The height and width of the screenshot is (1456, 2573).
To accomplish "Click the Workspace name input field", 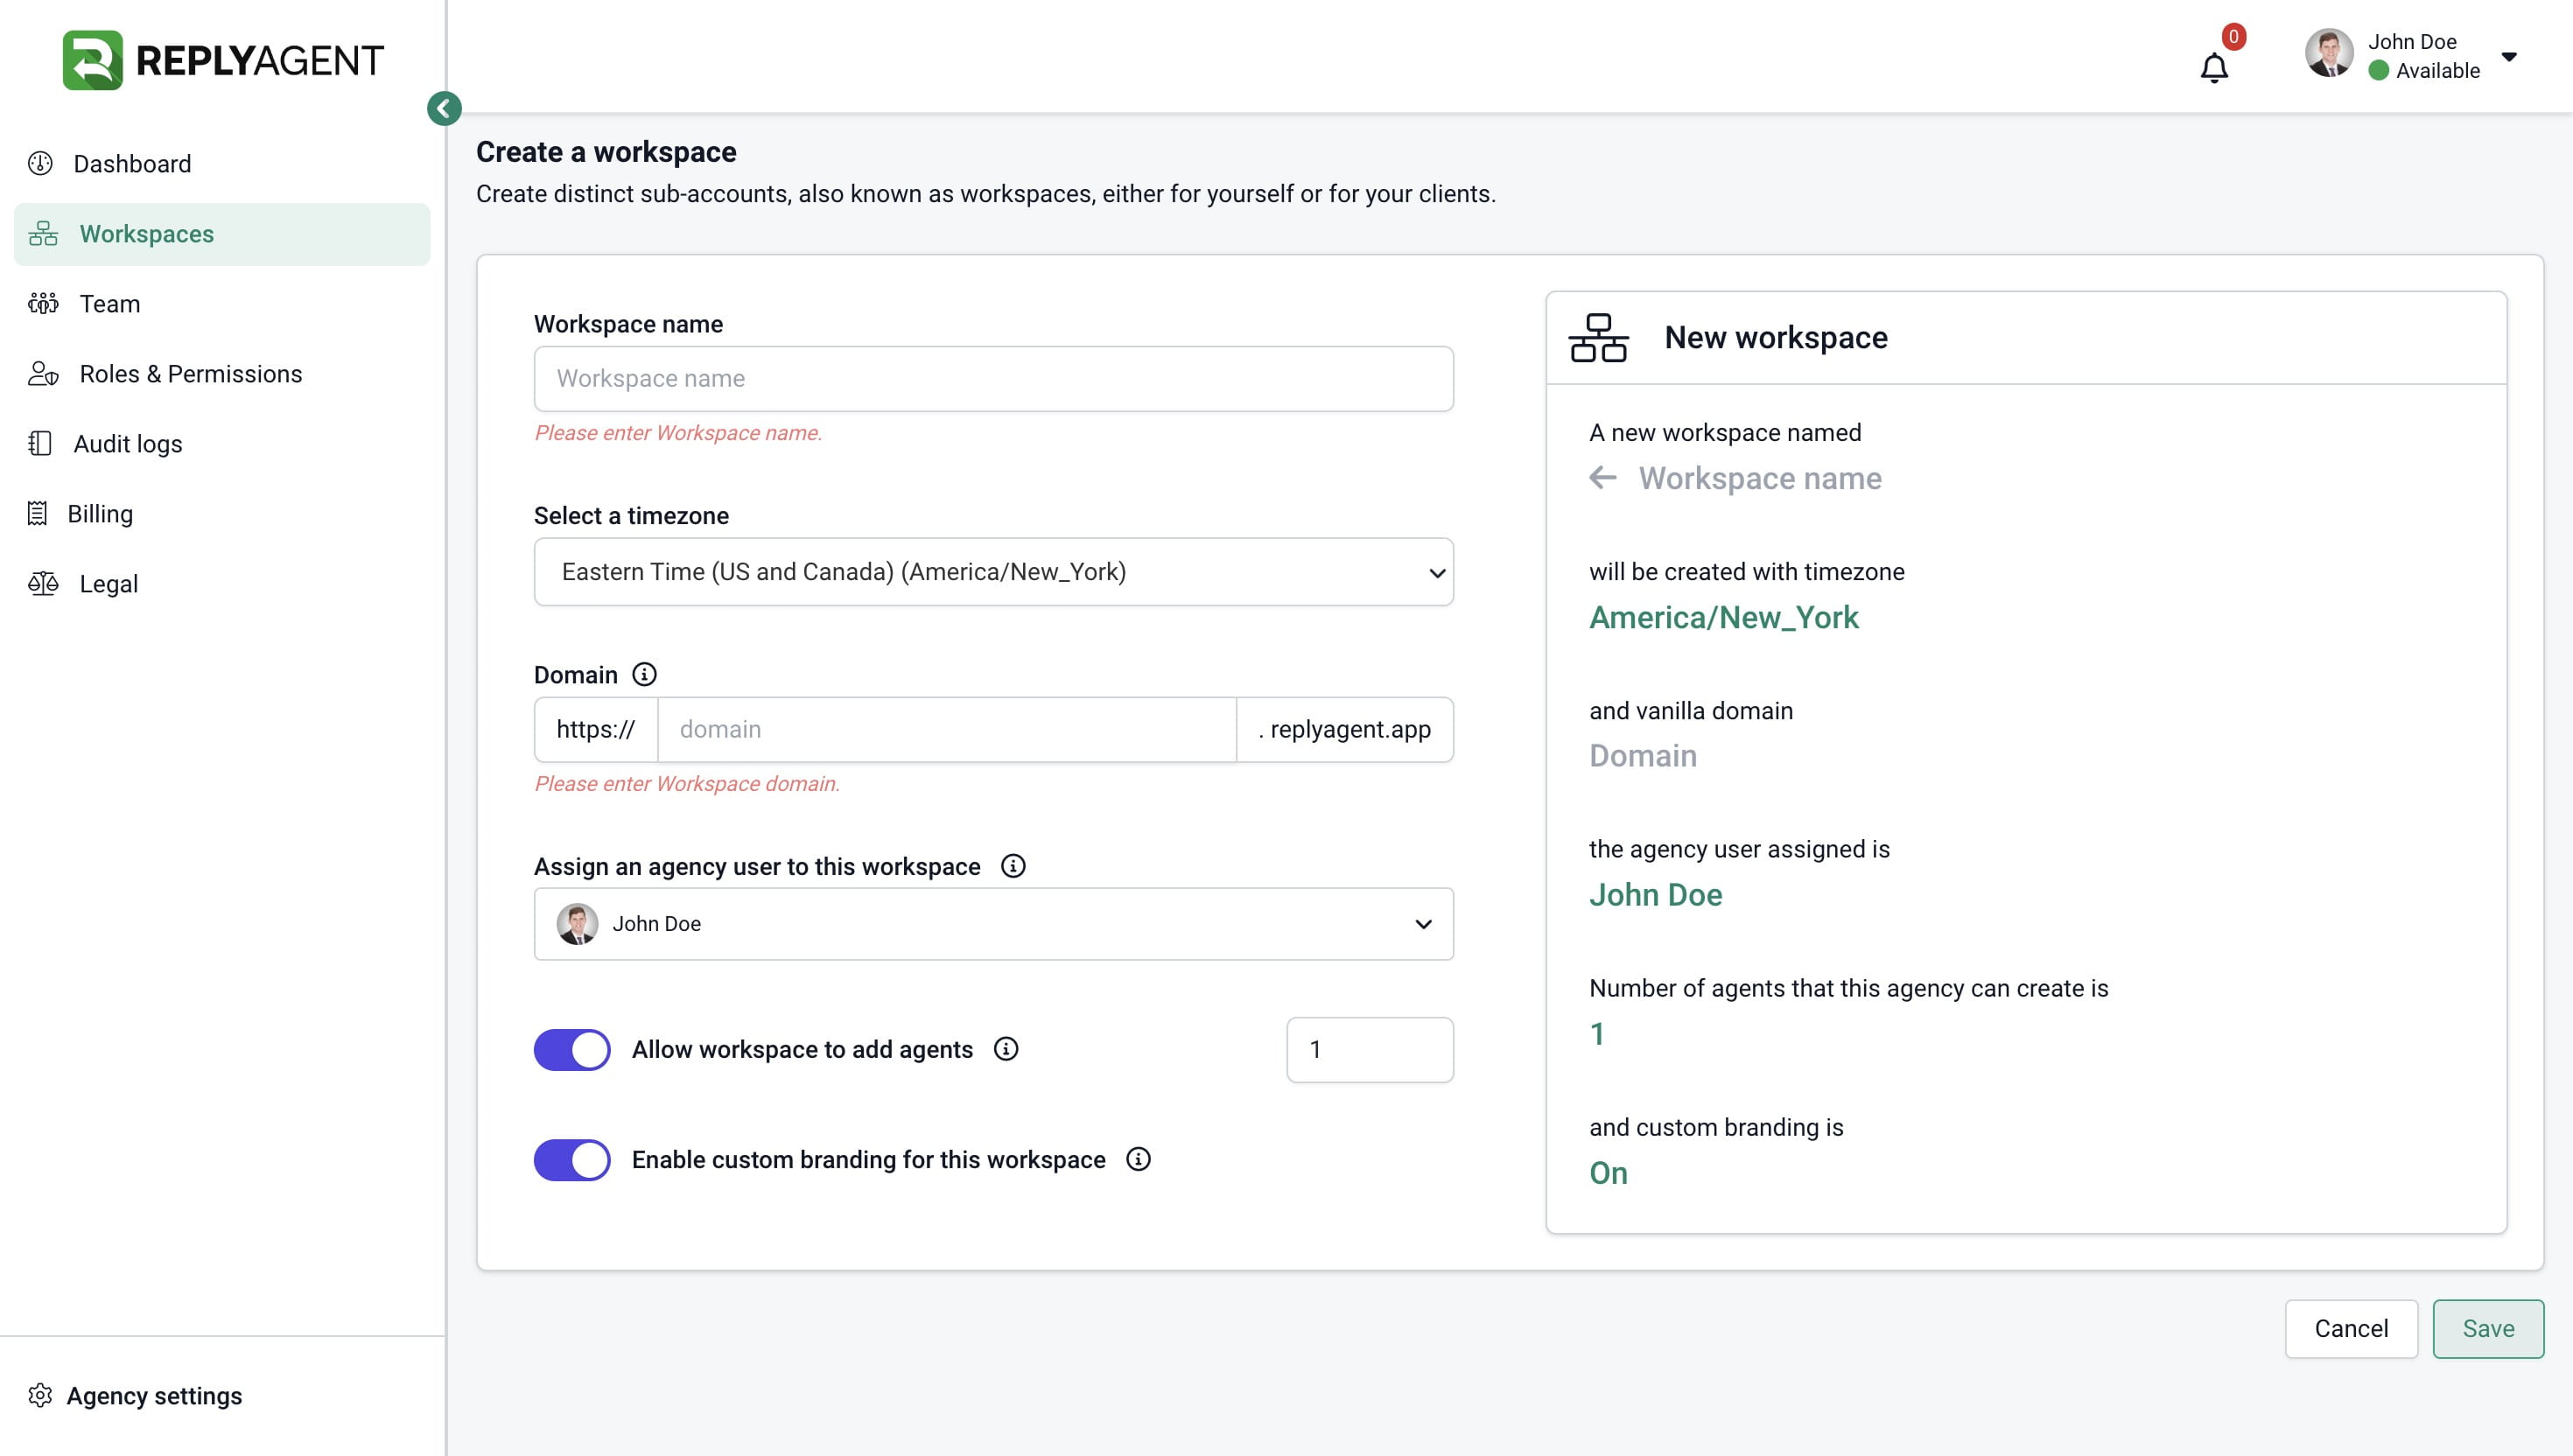I will [x=993, y=379].
